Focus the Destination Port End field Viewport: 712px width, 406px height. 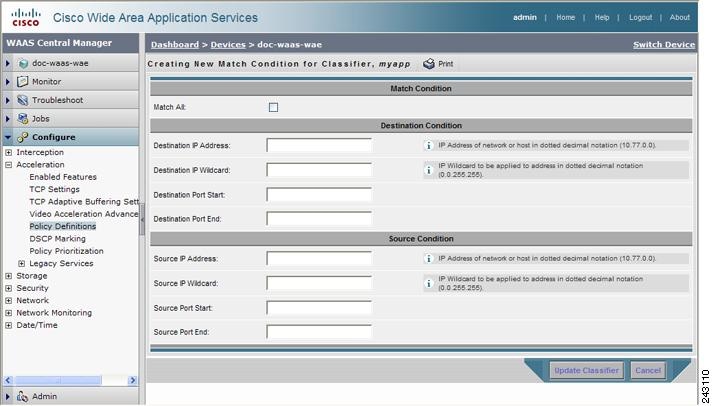[319, 219]
